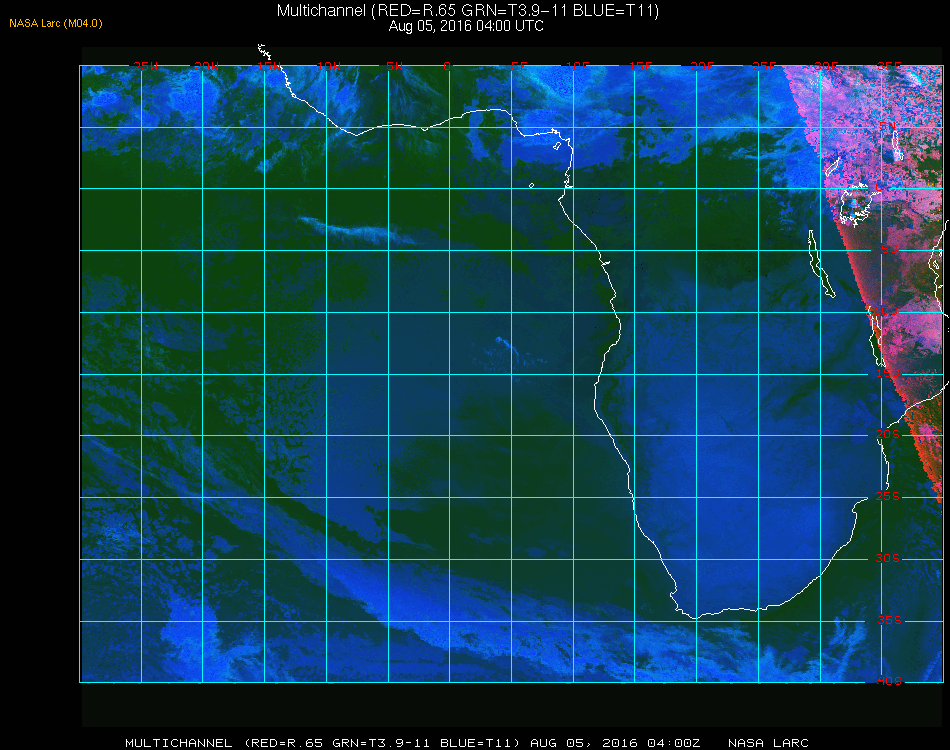Select the "15W" longitude label
950x750 pixels.
pos(268,66)
